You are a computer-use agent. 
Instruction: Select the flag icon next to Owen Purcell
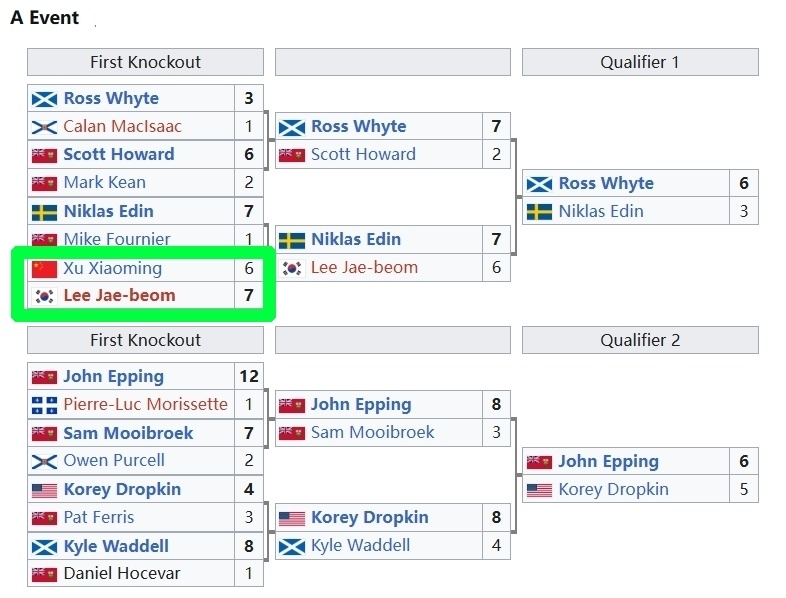[44, 461]
